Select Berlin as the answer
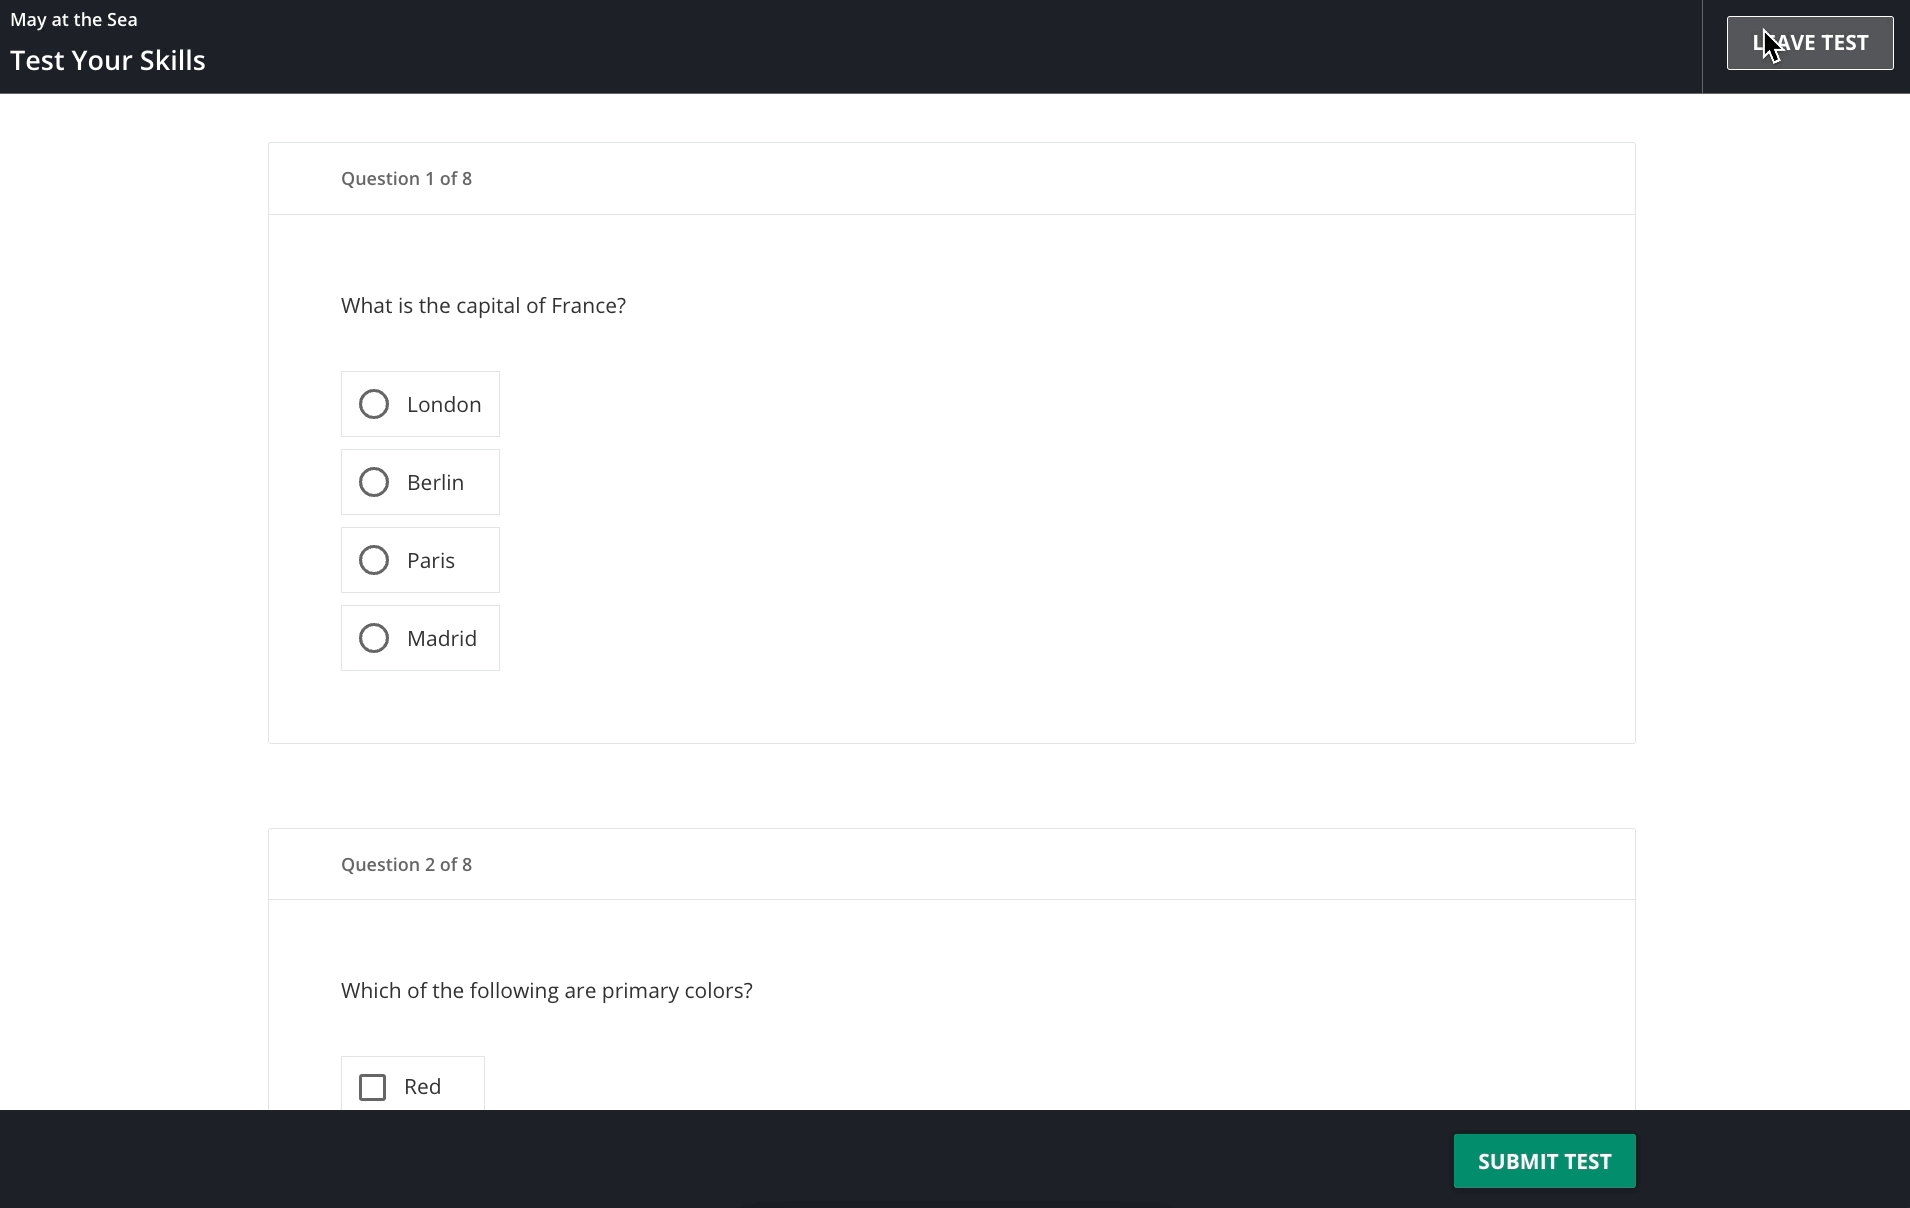 (374, 482)
